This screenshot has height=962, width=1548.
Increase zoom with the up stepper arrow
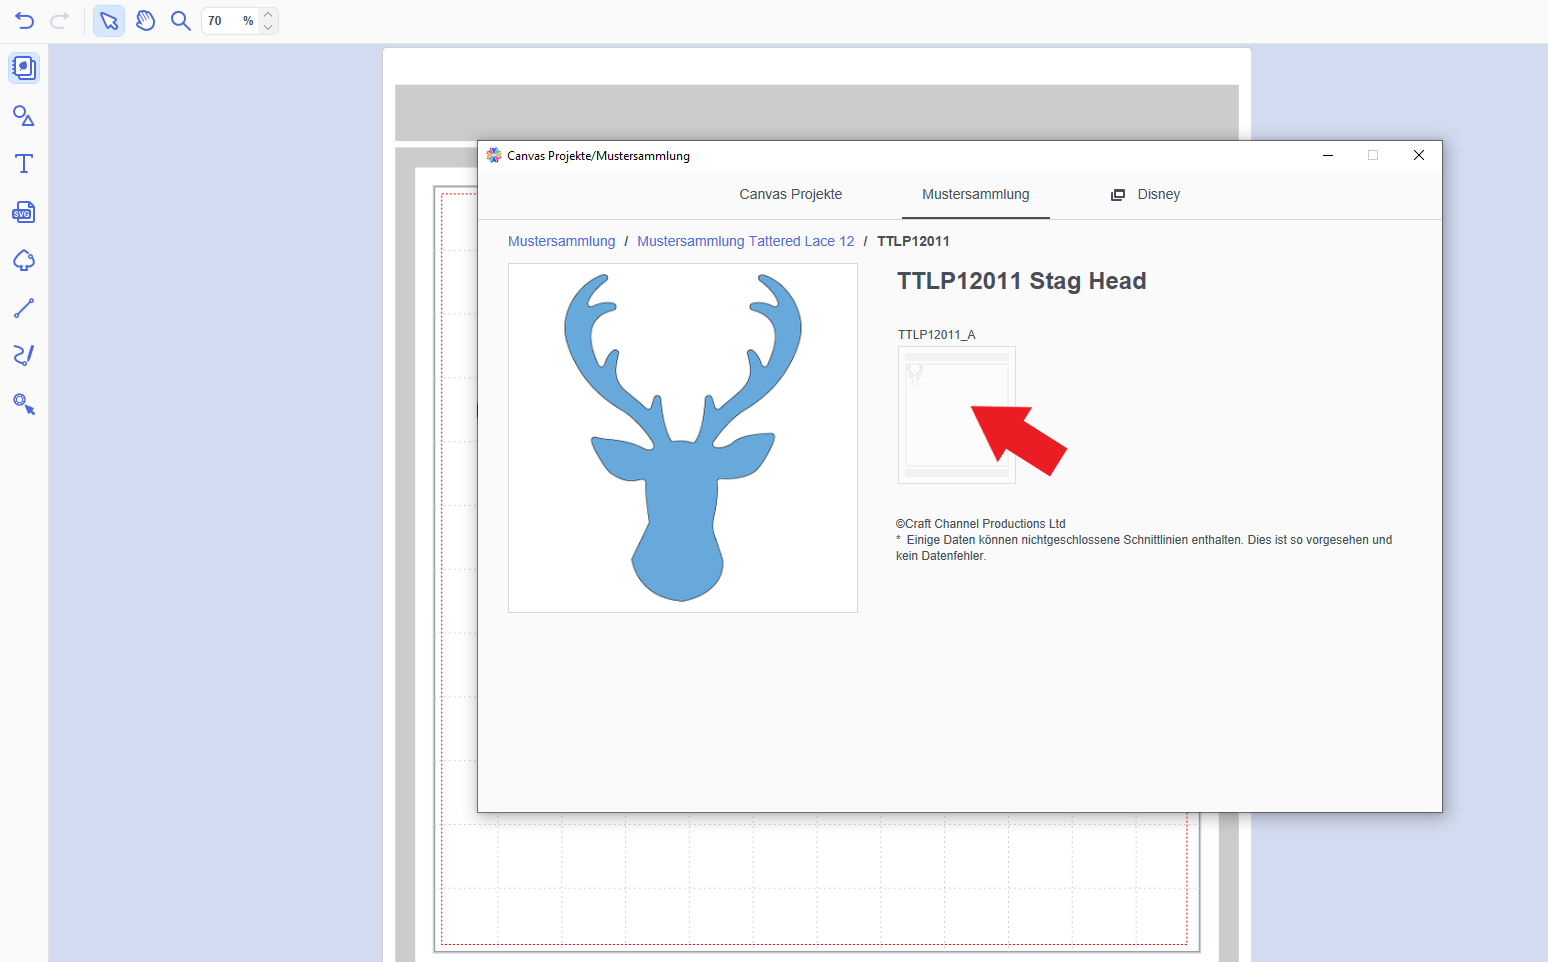268,15
